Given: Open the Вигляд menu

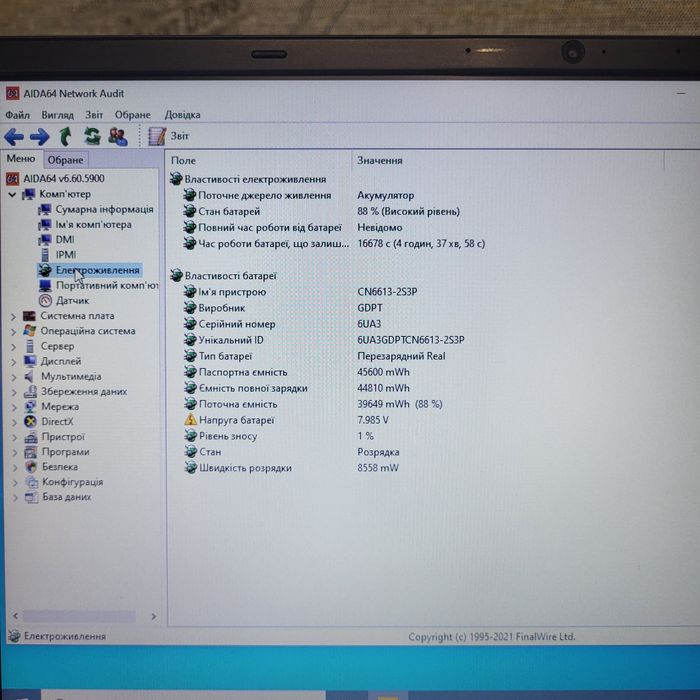Looking at the screenshot, I should [x=58, y=115].
